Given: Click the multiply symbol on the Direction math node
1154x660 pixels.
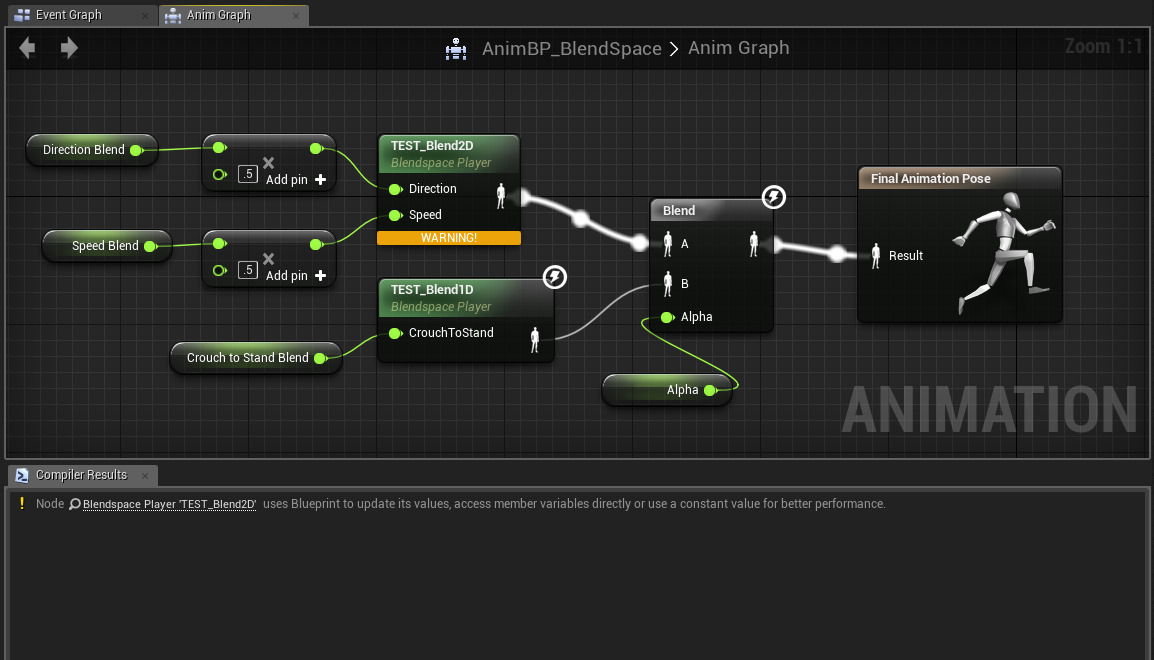Looking at the screenshot, I should pyautogui.click(x=269, y=163).
